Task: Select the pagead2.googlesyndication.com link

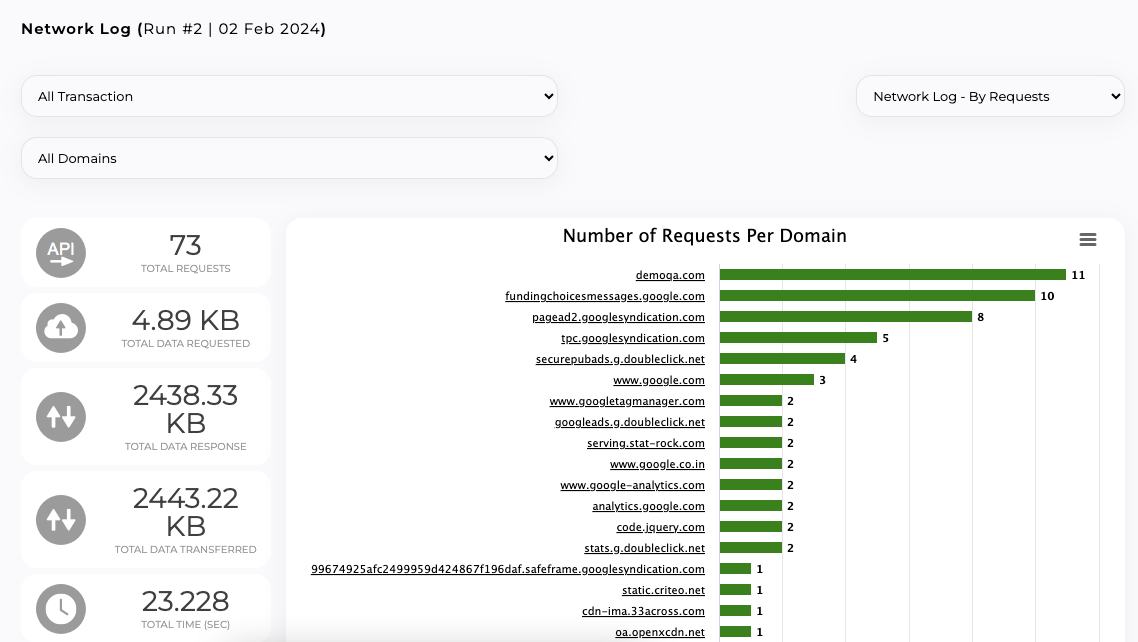Action: point(618,317)
